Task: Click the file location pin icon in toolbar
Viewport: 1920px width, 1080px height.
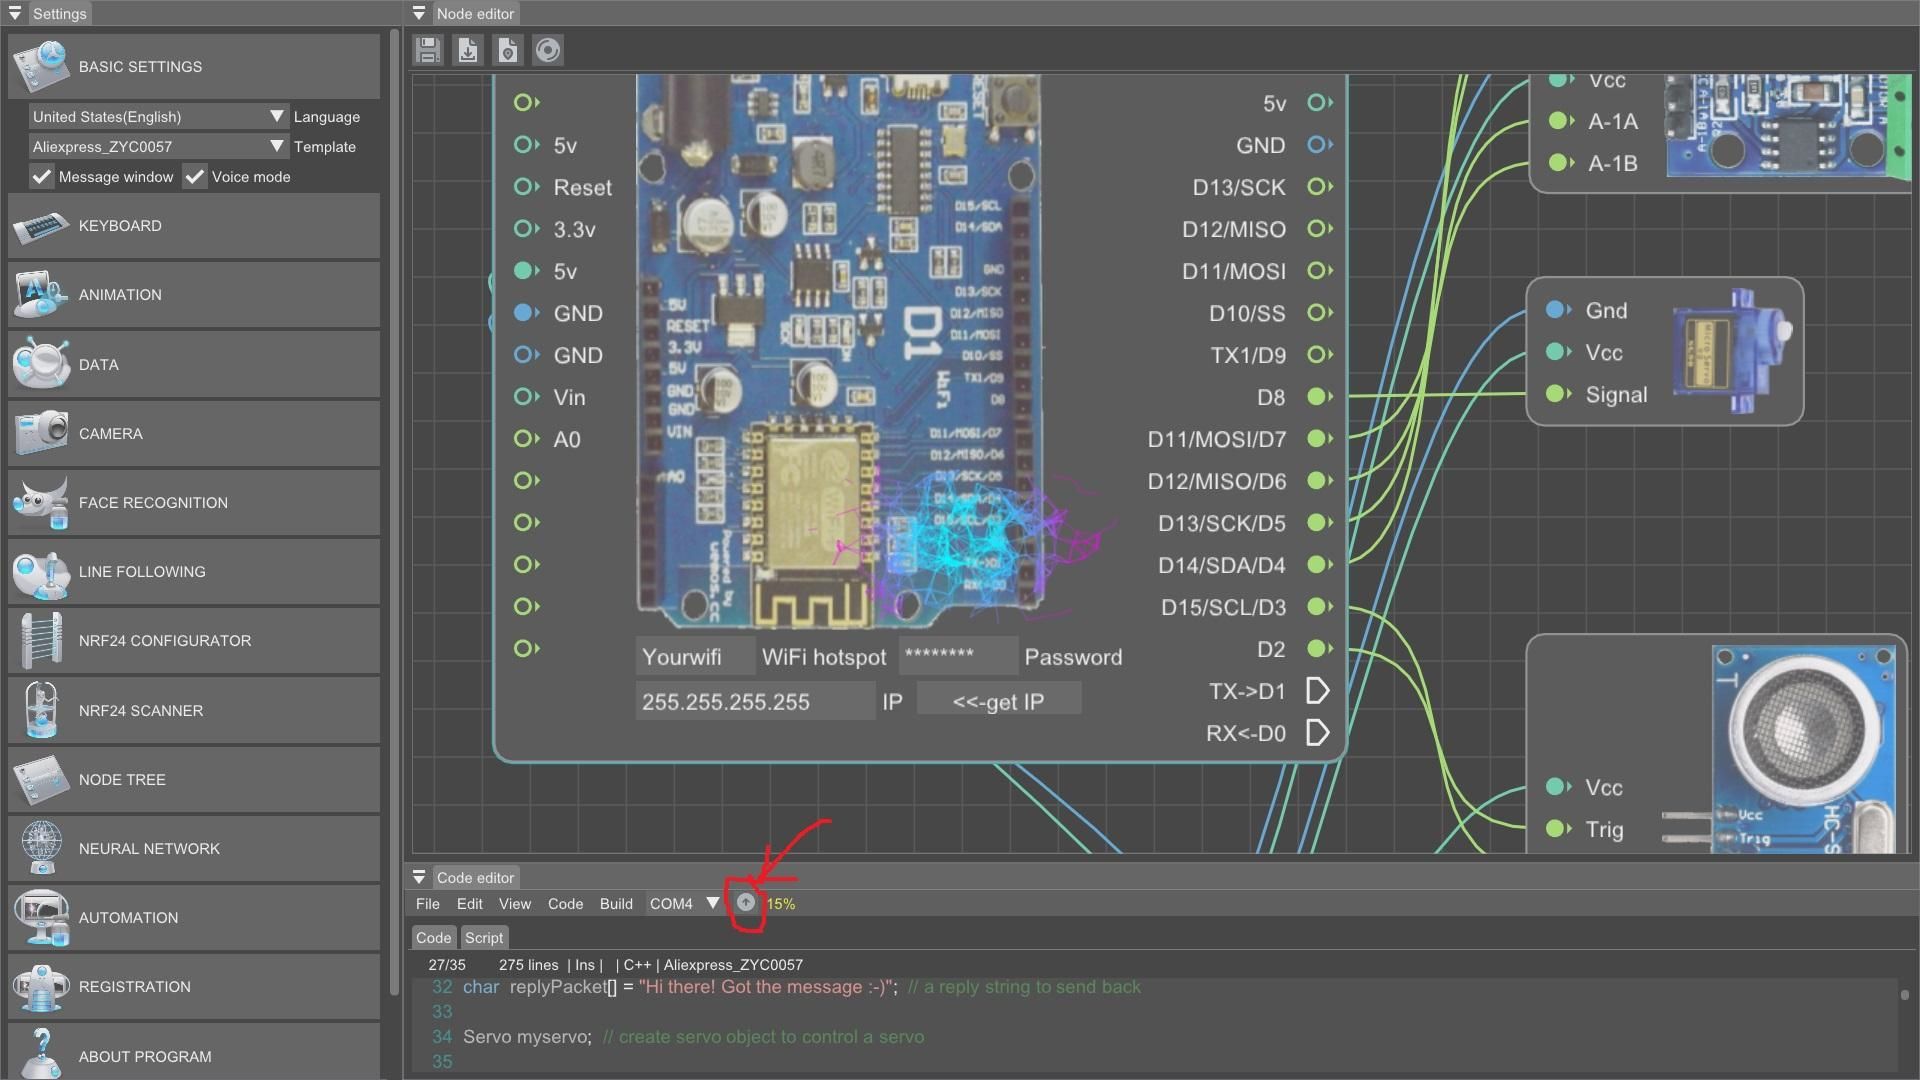Action: point(507,50)
